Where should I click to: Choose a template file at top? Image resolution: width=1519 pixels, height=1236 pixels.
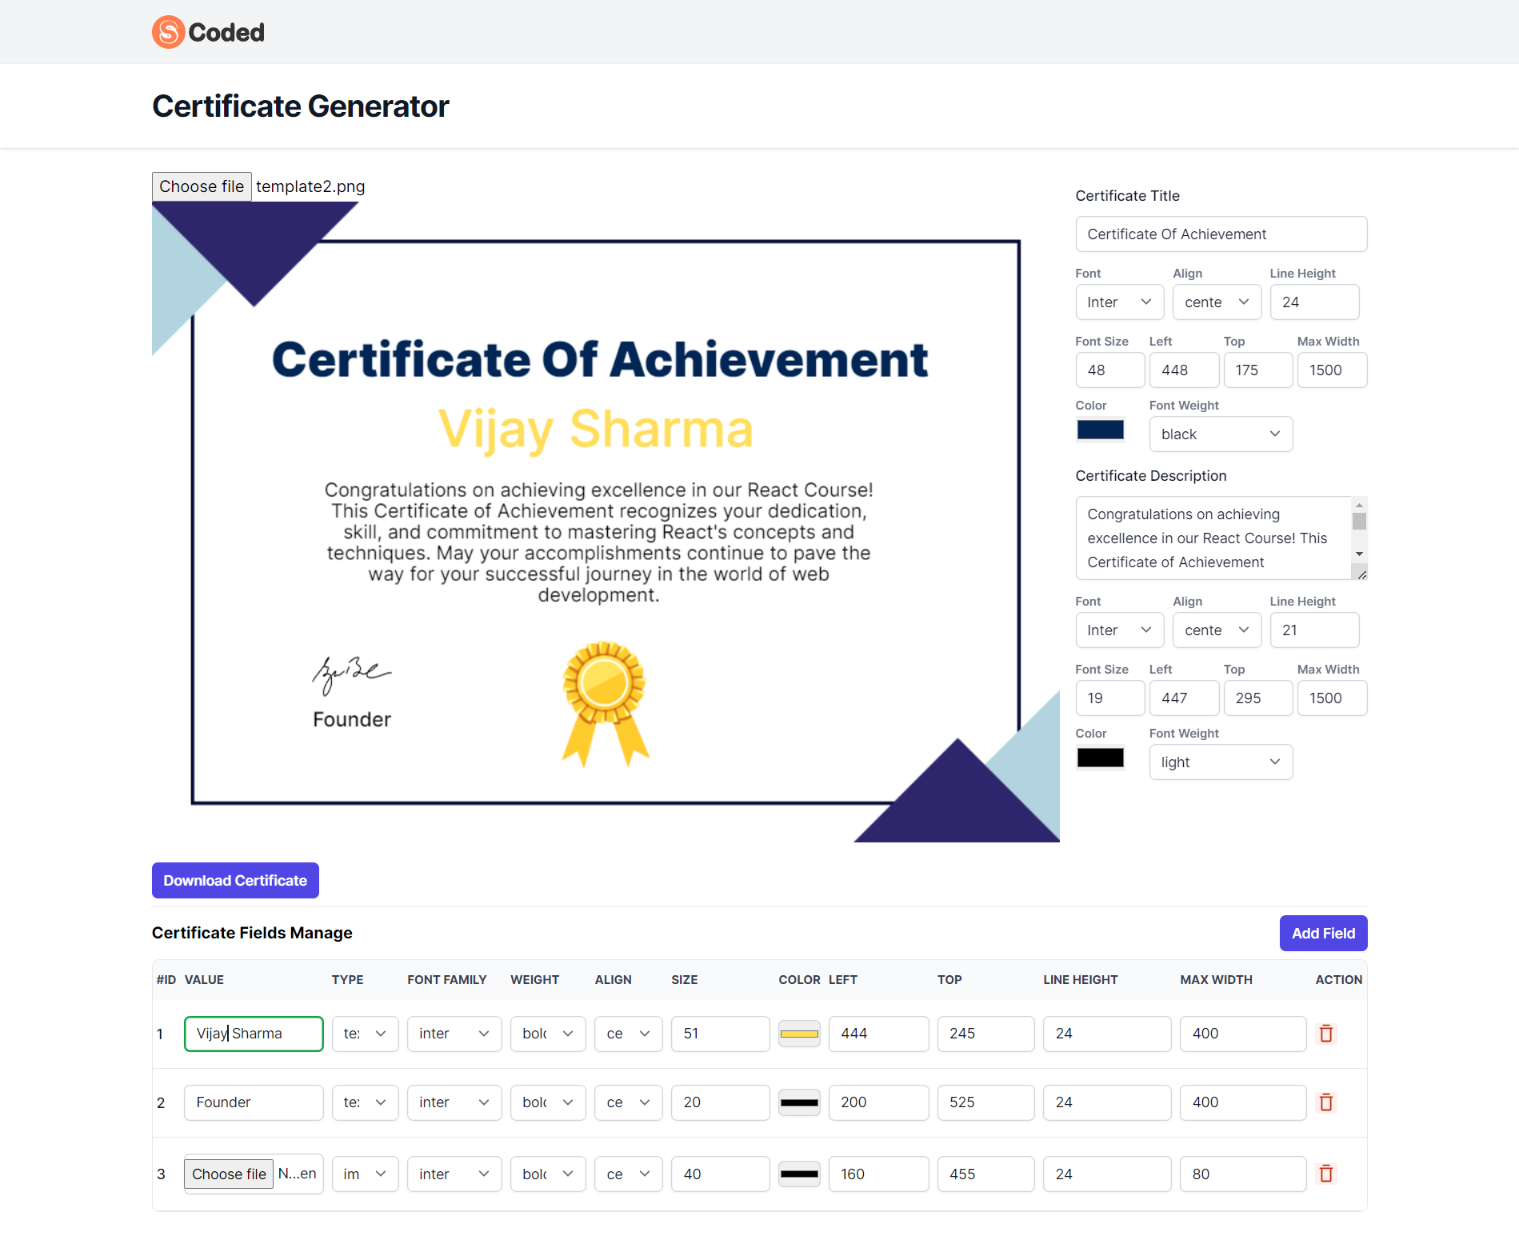pos(201,187)
